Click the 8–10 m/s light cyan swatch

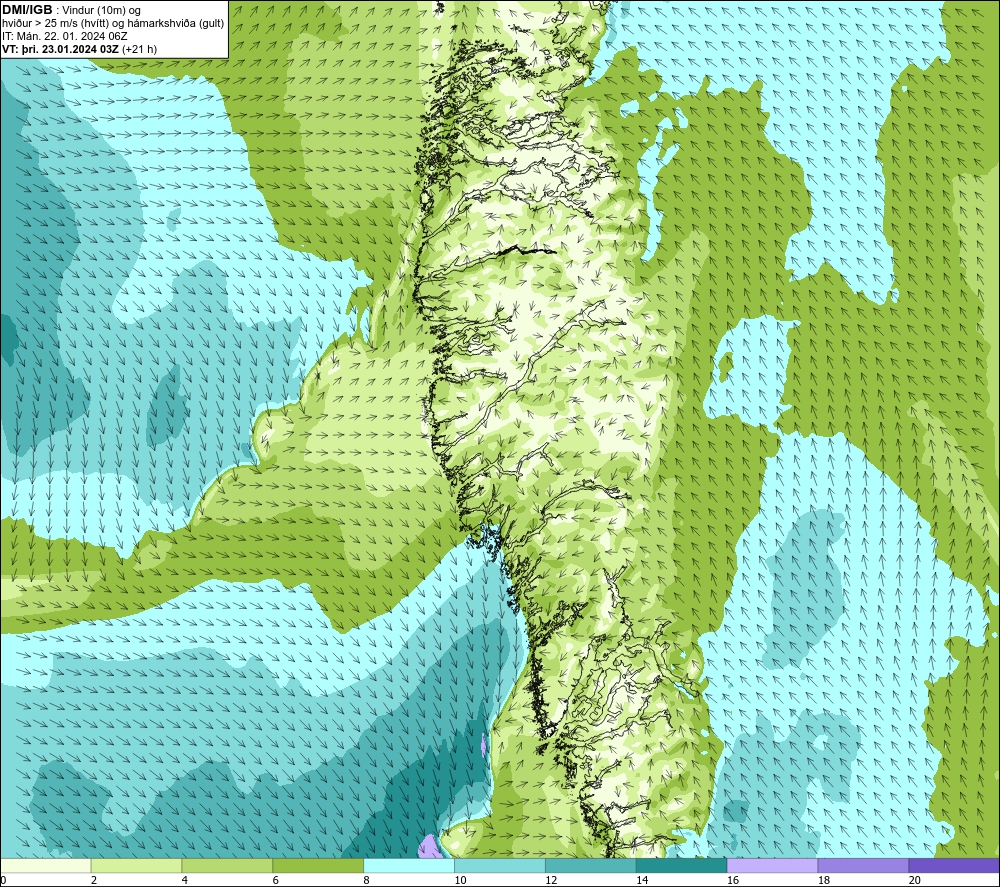click(409, 866)
